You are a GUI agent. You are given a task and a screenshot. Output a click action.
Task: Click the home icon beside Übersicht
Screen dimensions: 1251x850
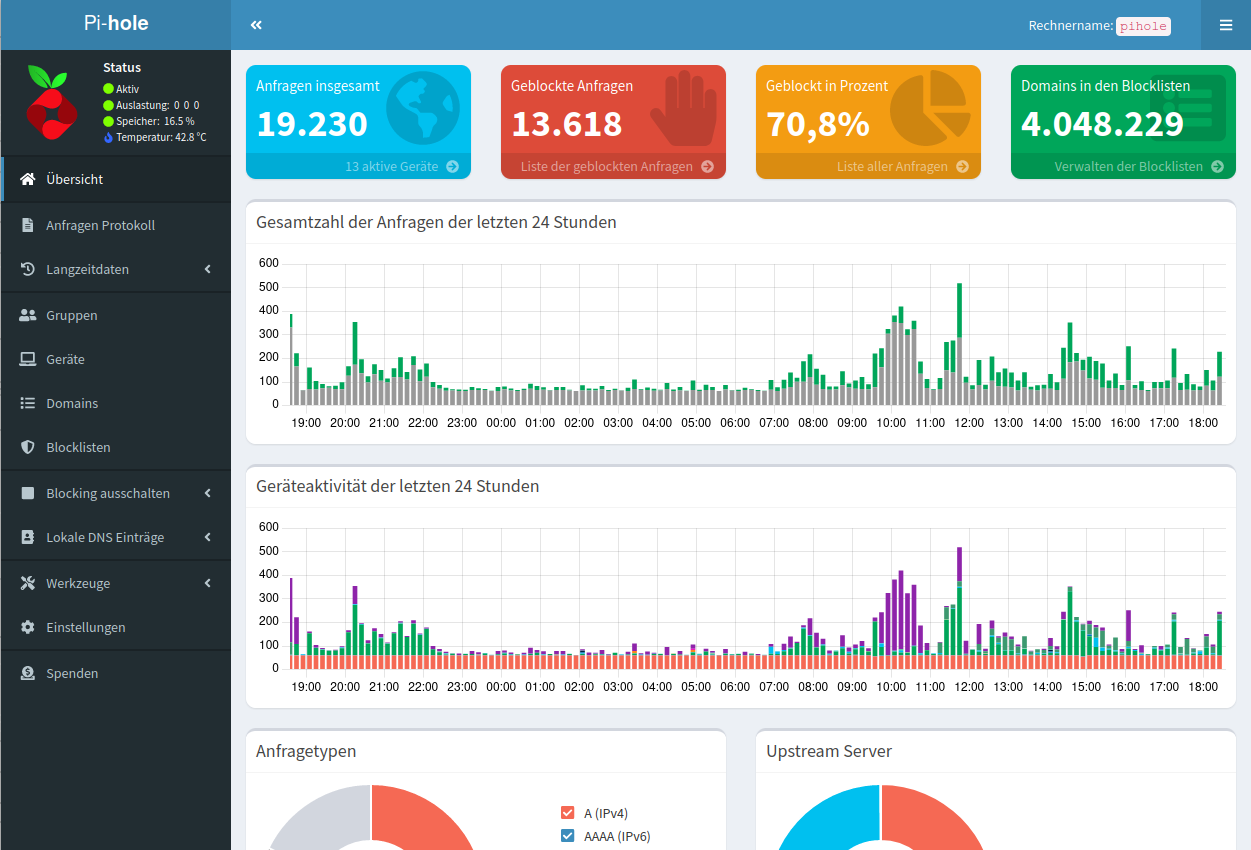coord(28,179)
